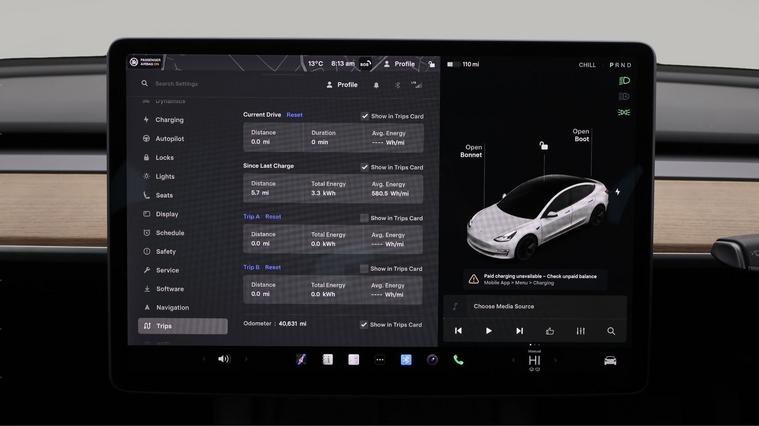This screenshot has width=759, height=426.
Task: Open the phone app in bottom dock
Action: (x=458, y=360)
